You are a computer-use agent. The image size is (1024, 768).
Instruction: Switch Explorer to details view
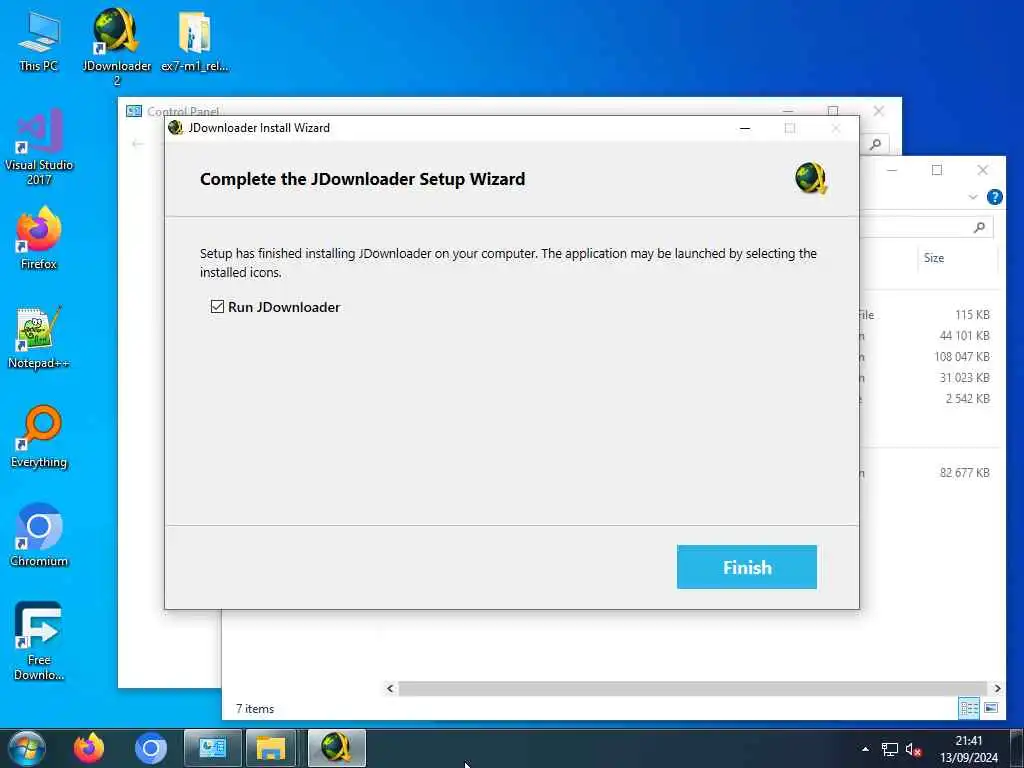968,708
